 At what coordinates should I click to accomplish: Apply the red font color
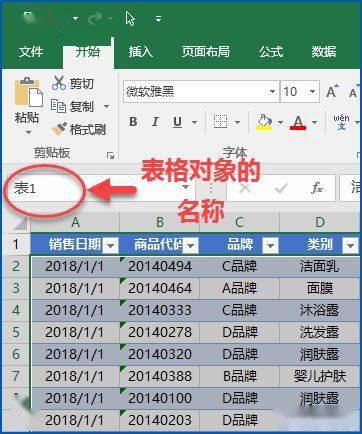tap(298, 122)
